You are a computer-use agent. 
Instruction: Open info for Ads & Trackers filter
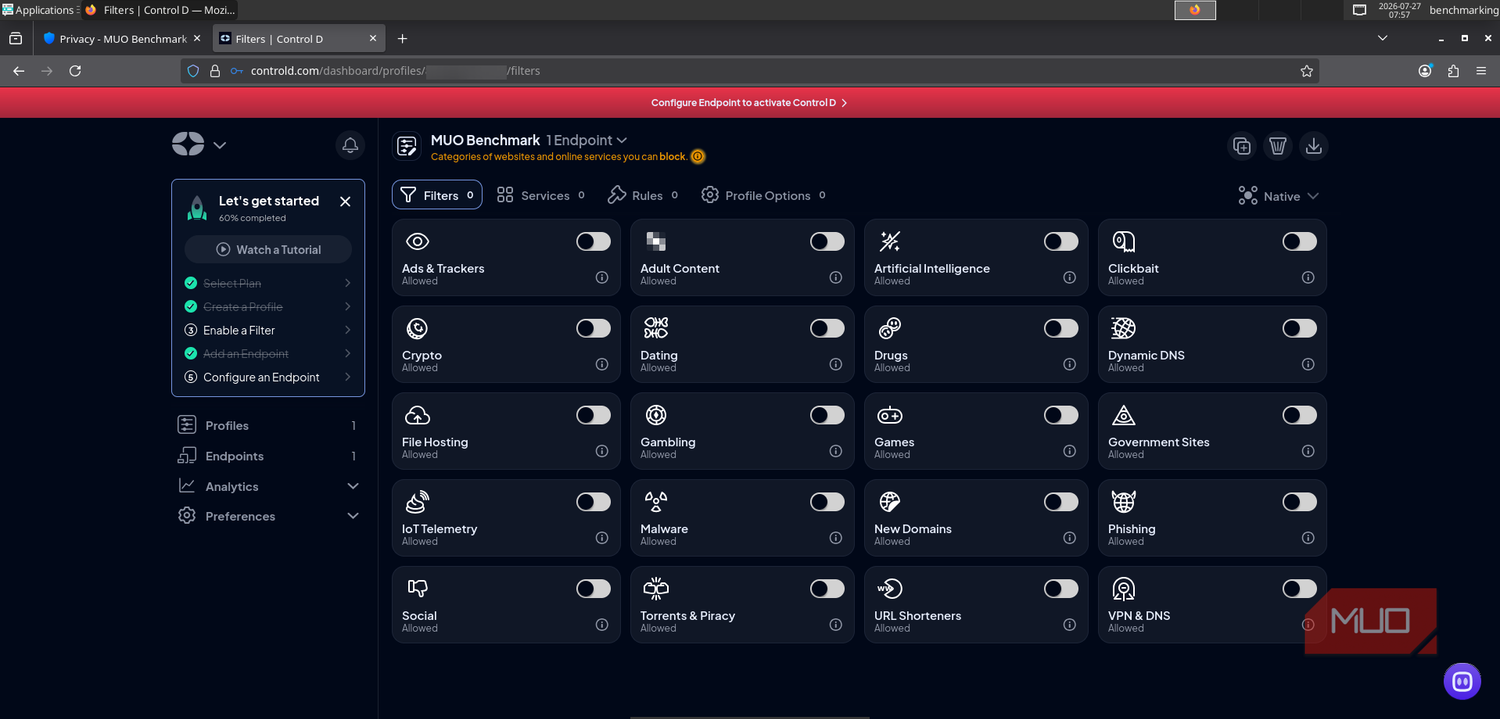(602, 277)
